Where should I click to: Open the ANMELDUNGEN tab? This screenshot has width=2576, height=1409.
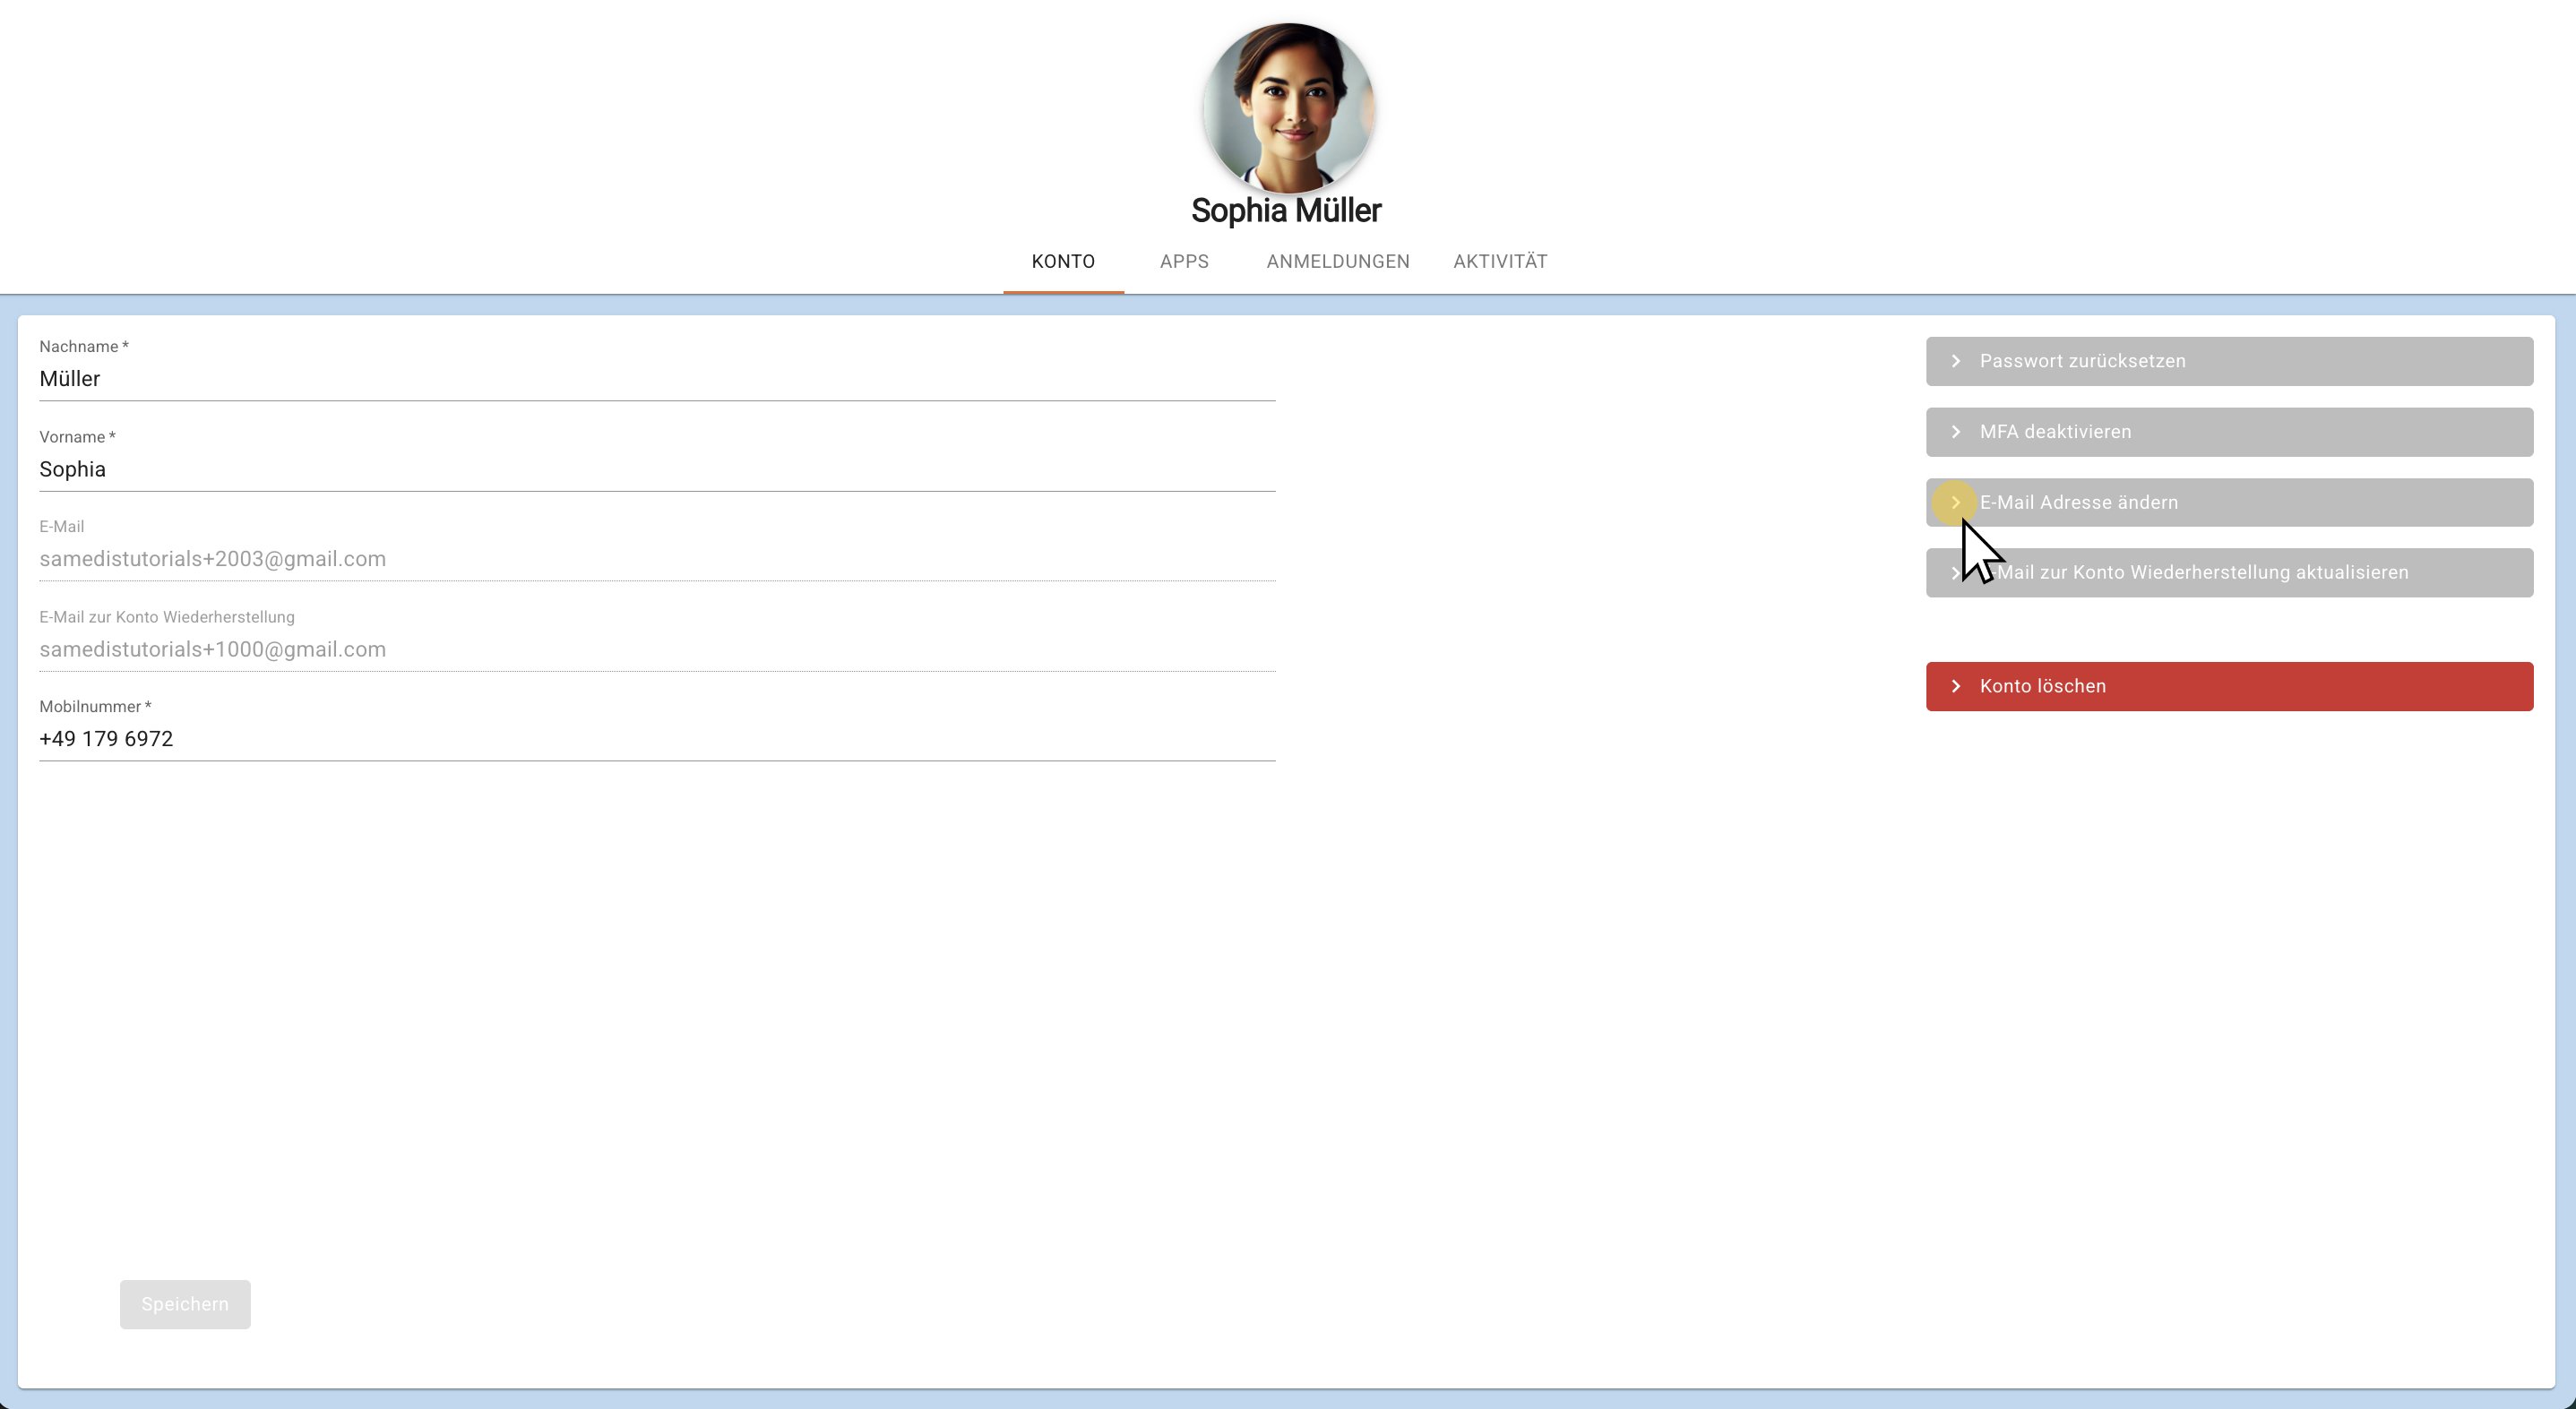tap(1337, 262)
